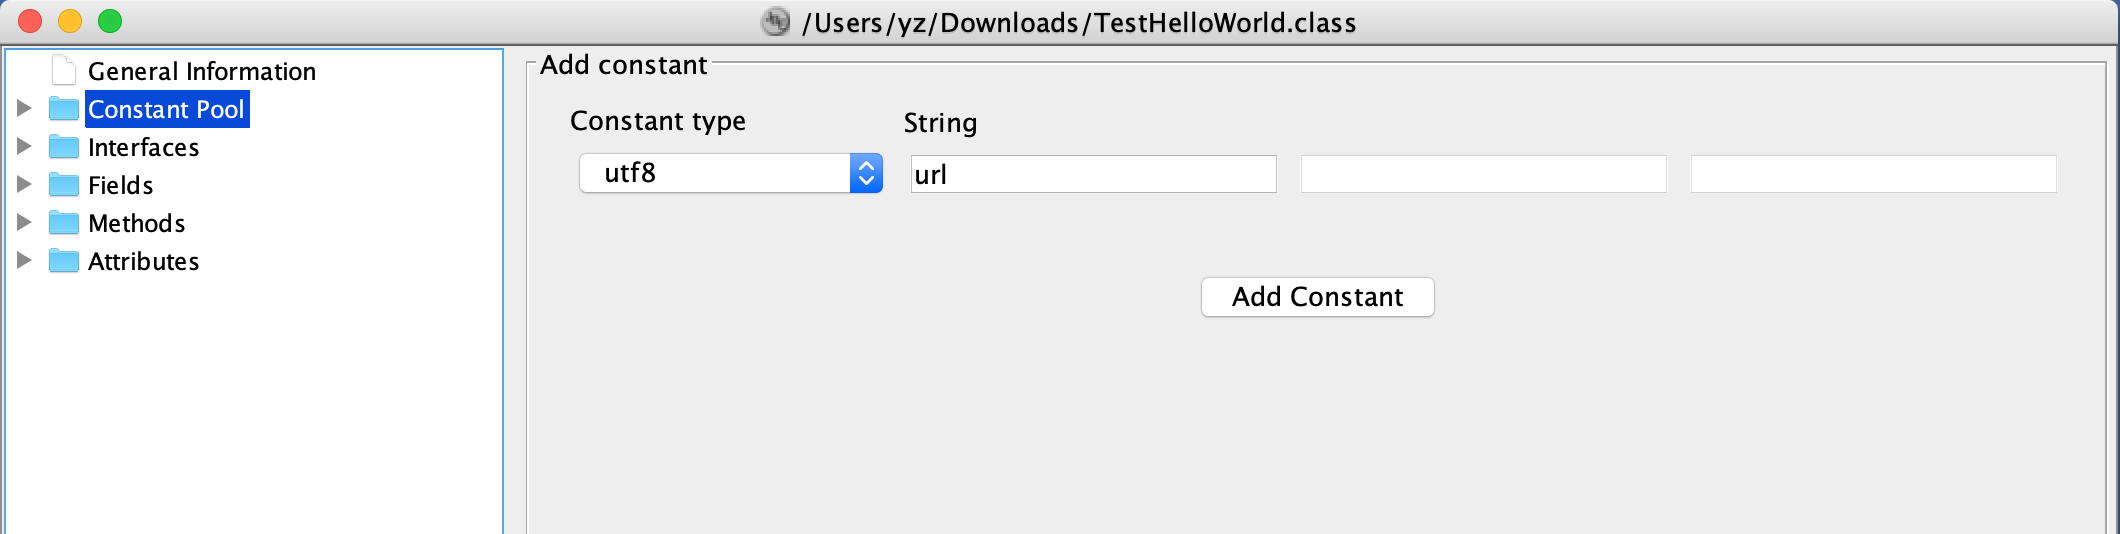Open the Constant type utf8 dropdown

731,173
